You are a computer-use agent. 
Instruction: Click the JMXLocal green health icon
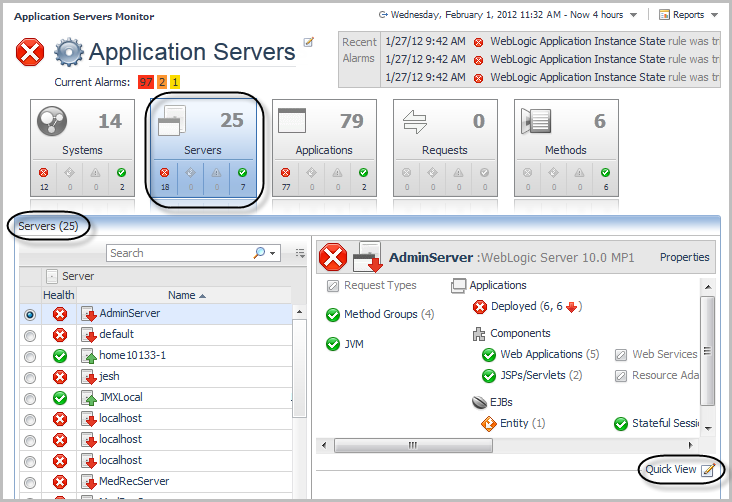tap(60, 398)
